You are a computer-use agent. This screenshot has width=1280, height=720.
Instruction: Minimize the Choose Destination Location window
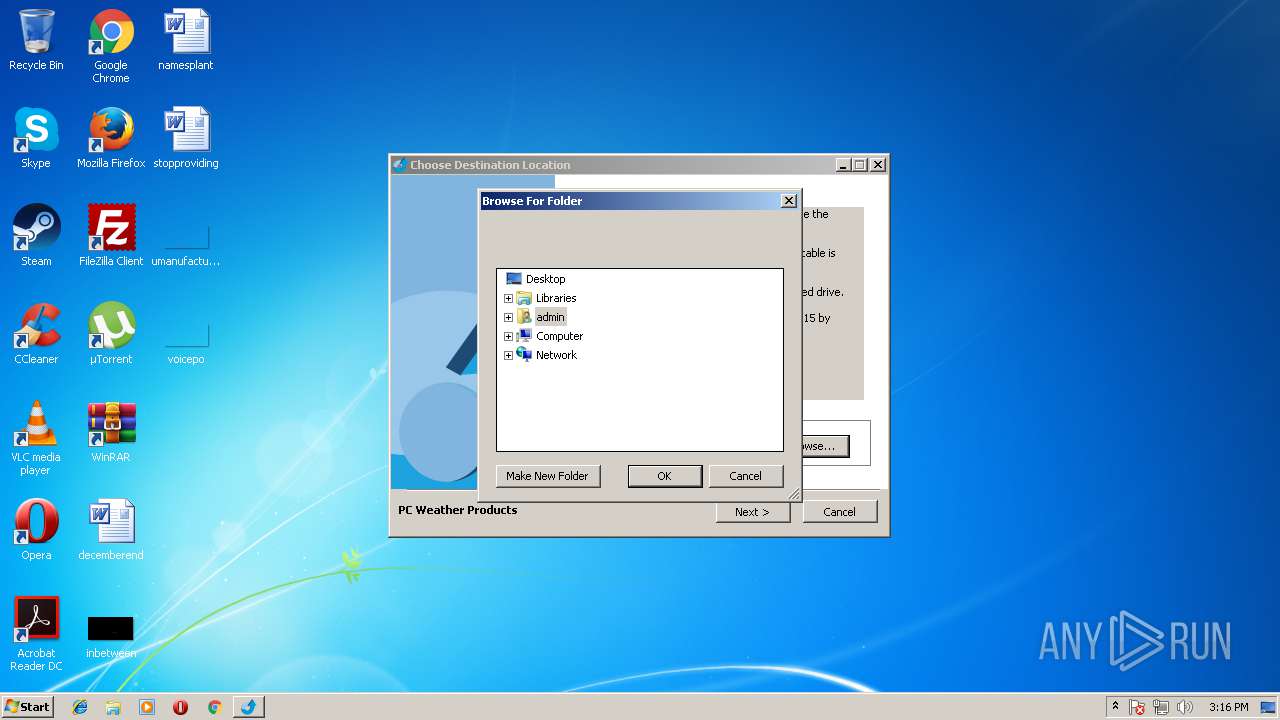pos(843,165)
